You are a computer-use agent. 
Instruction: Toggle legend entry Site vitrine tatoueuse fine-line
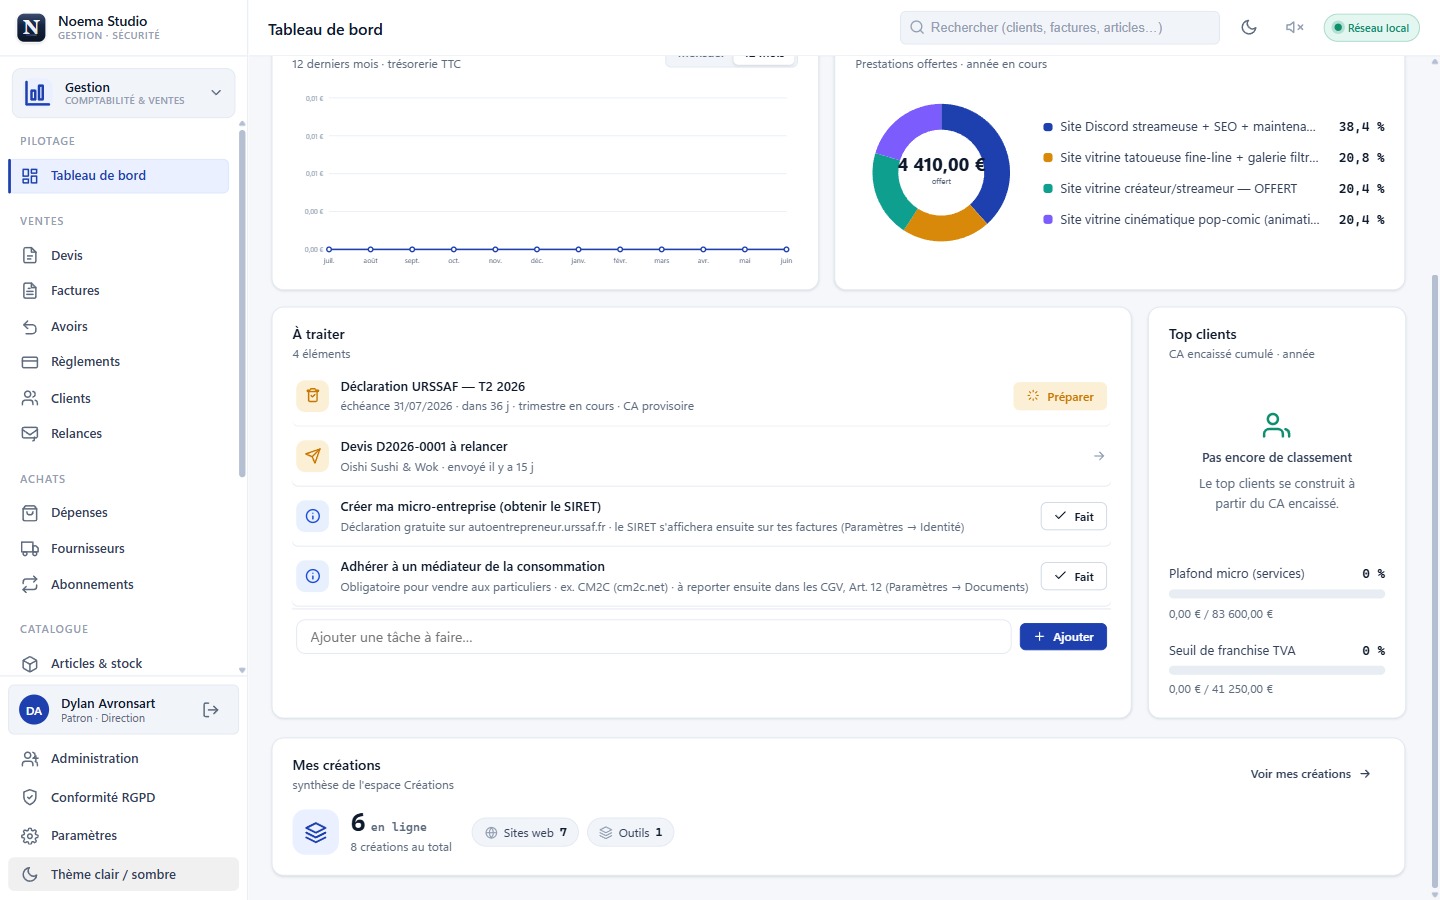1214,158
